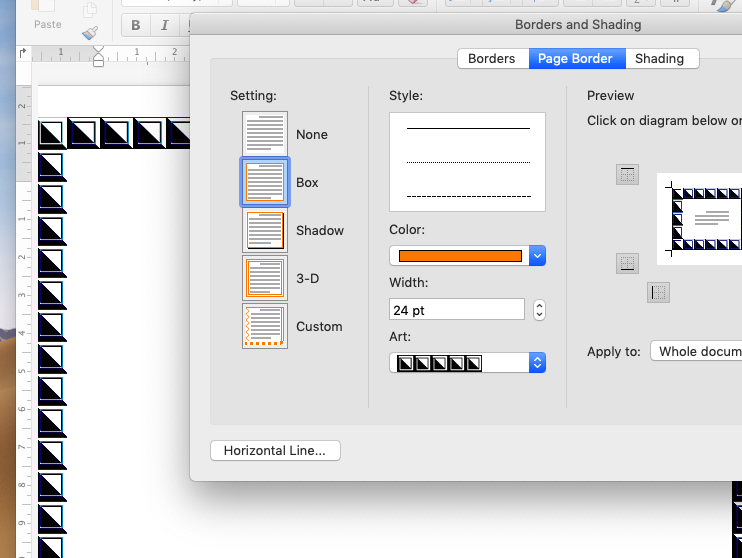Click the Width stepper arrows
The width and height of the screenshot is (742, 558).
539,310
